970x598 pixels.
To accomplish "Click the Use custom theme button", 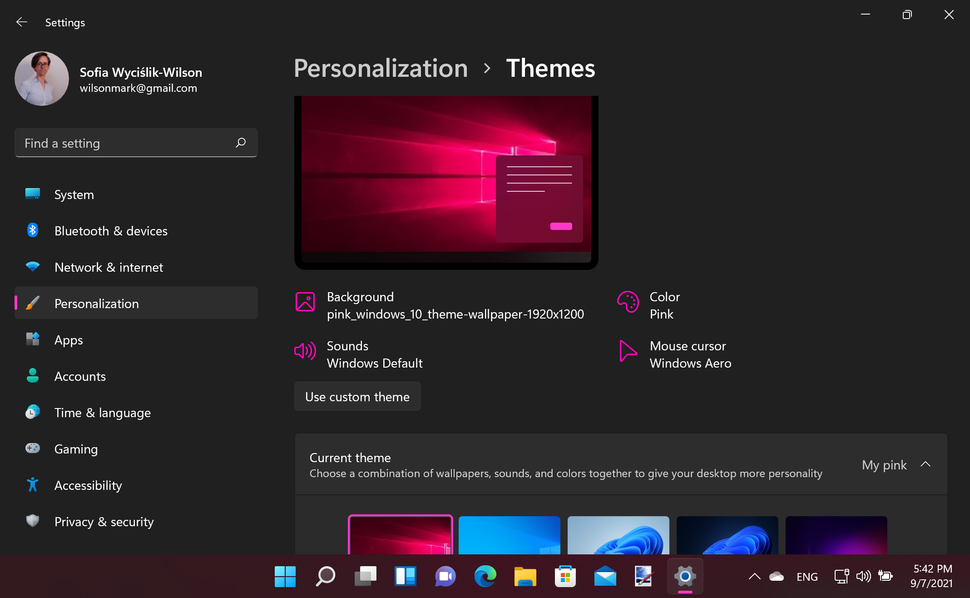I will point(357,396).
